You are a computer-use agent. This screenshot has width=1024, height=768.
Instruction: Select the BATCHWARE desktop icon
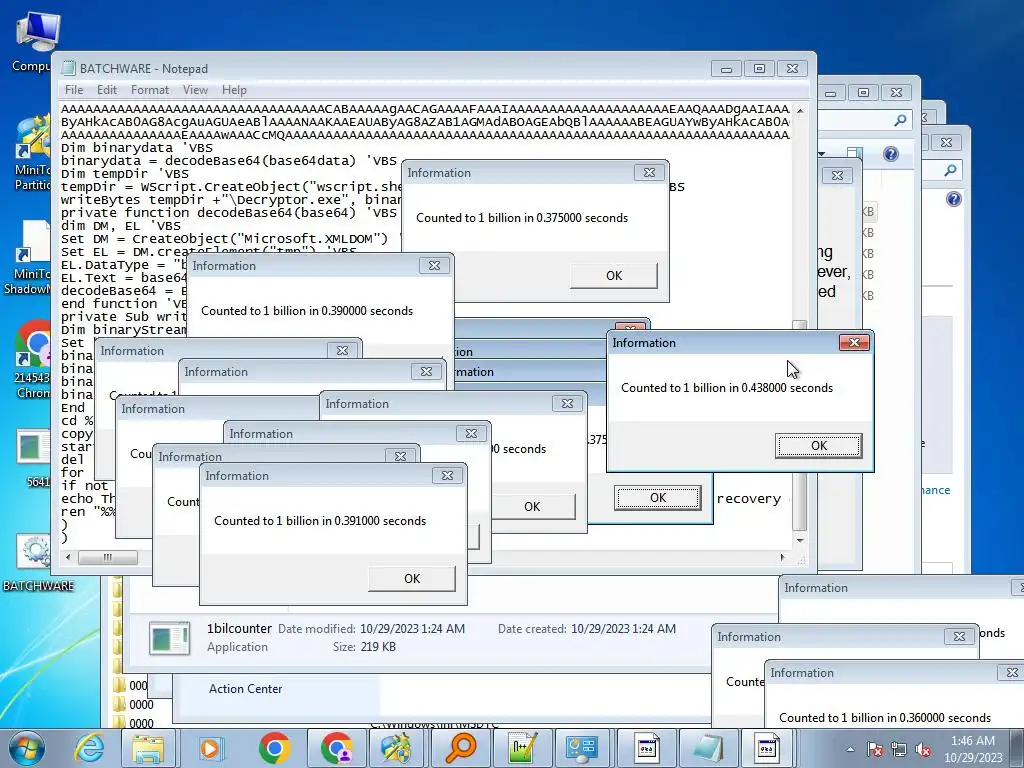pos(38,563)
